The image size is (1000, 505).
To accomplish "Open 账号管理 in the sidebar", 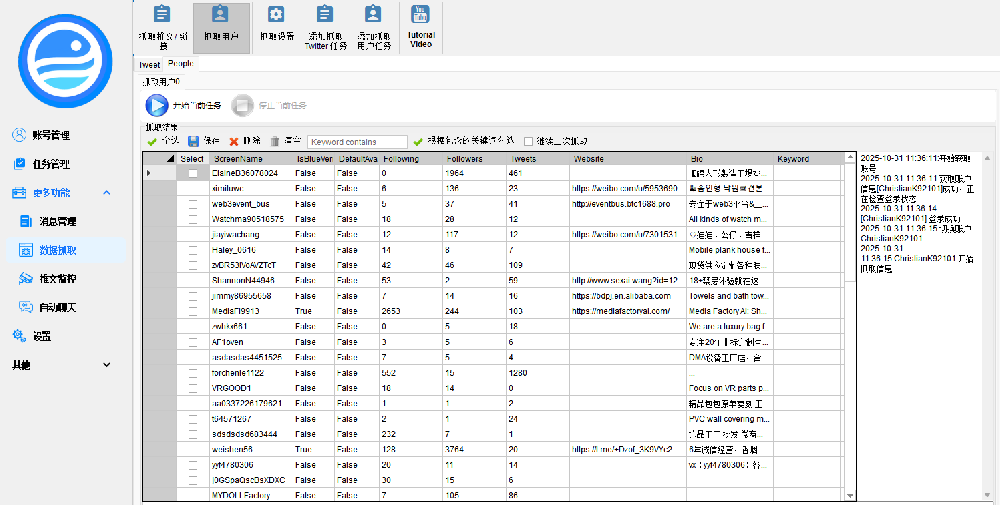I will click(50, 135).
